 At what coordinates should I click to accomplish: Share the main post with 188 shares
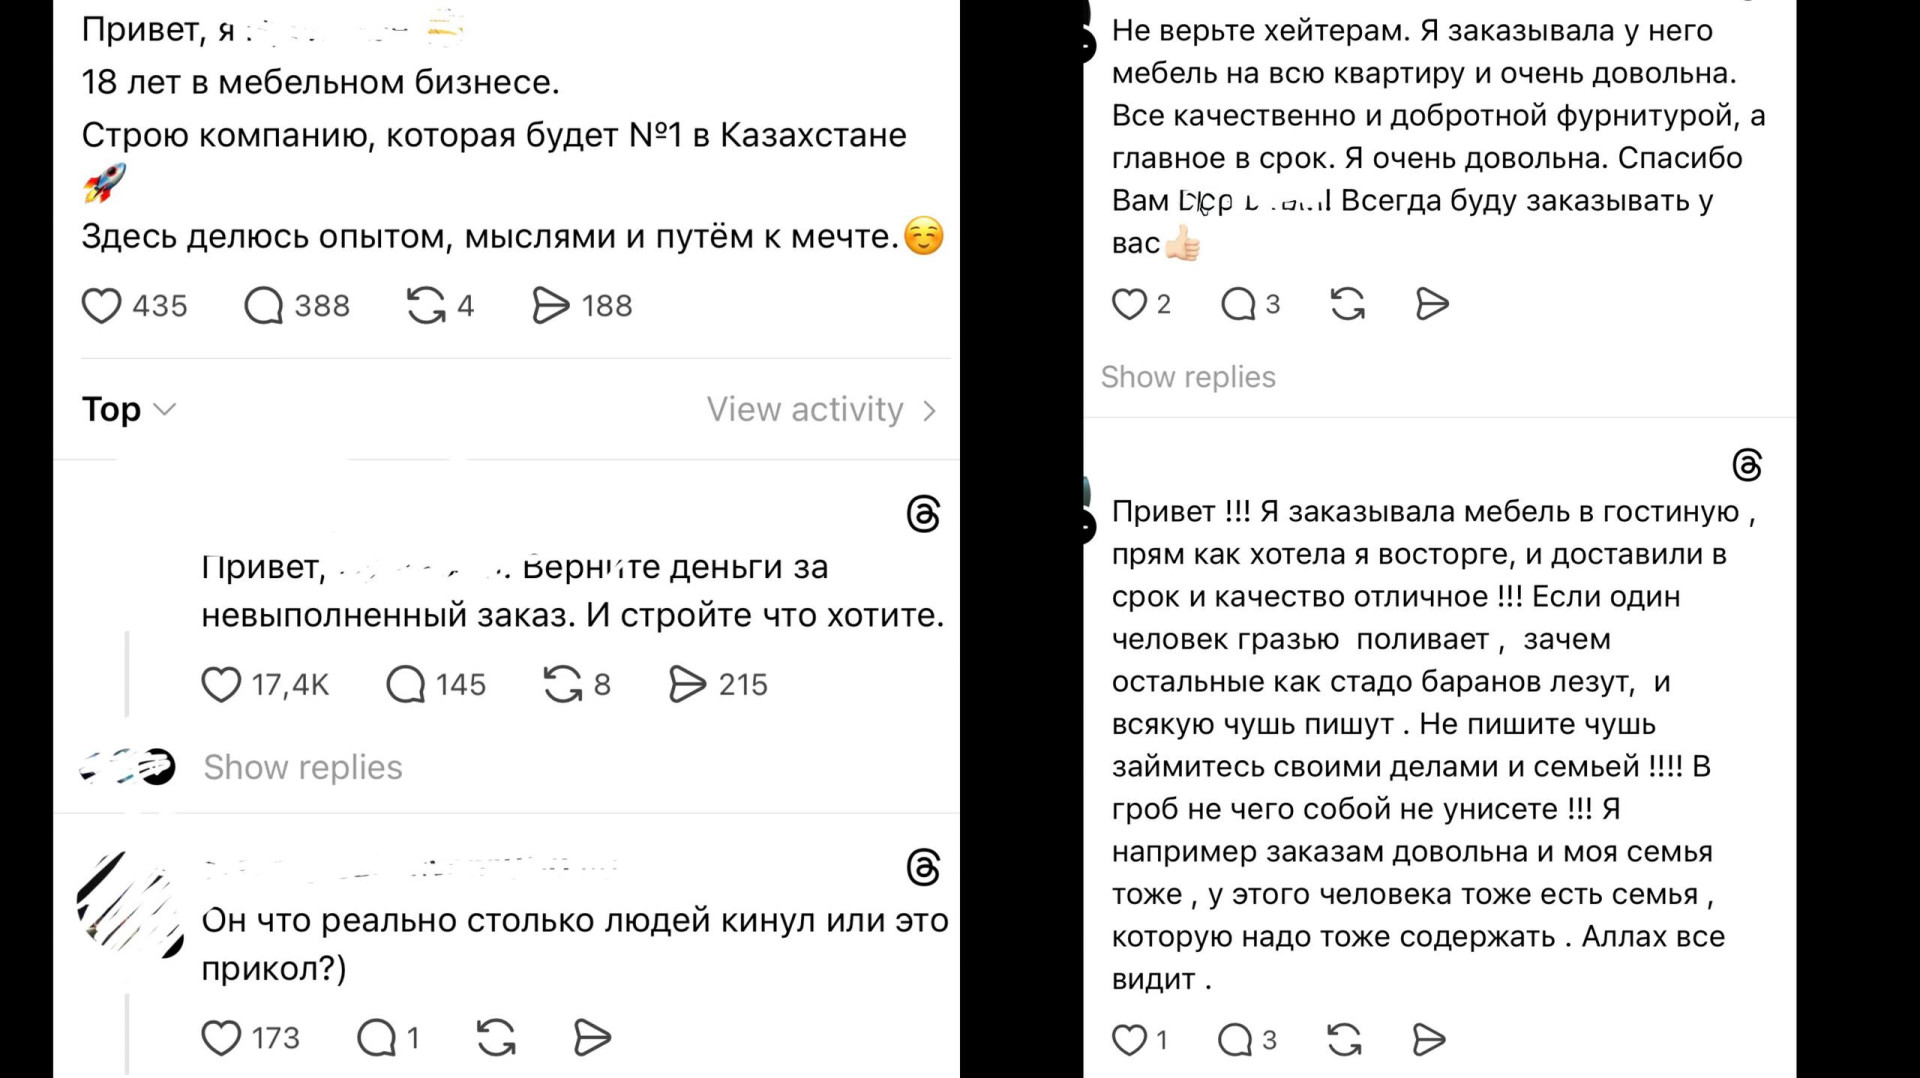point(550,306)
